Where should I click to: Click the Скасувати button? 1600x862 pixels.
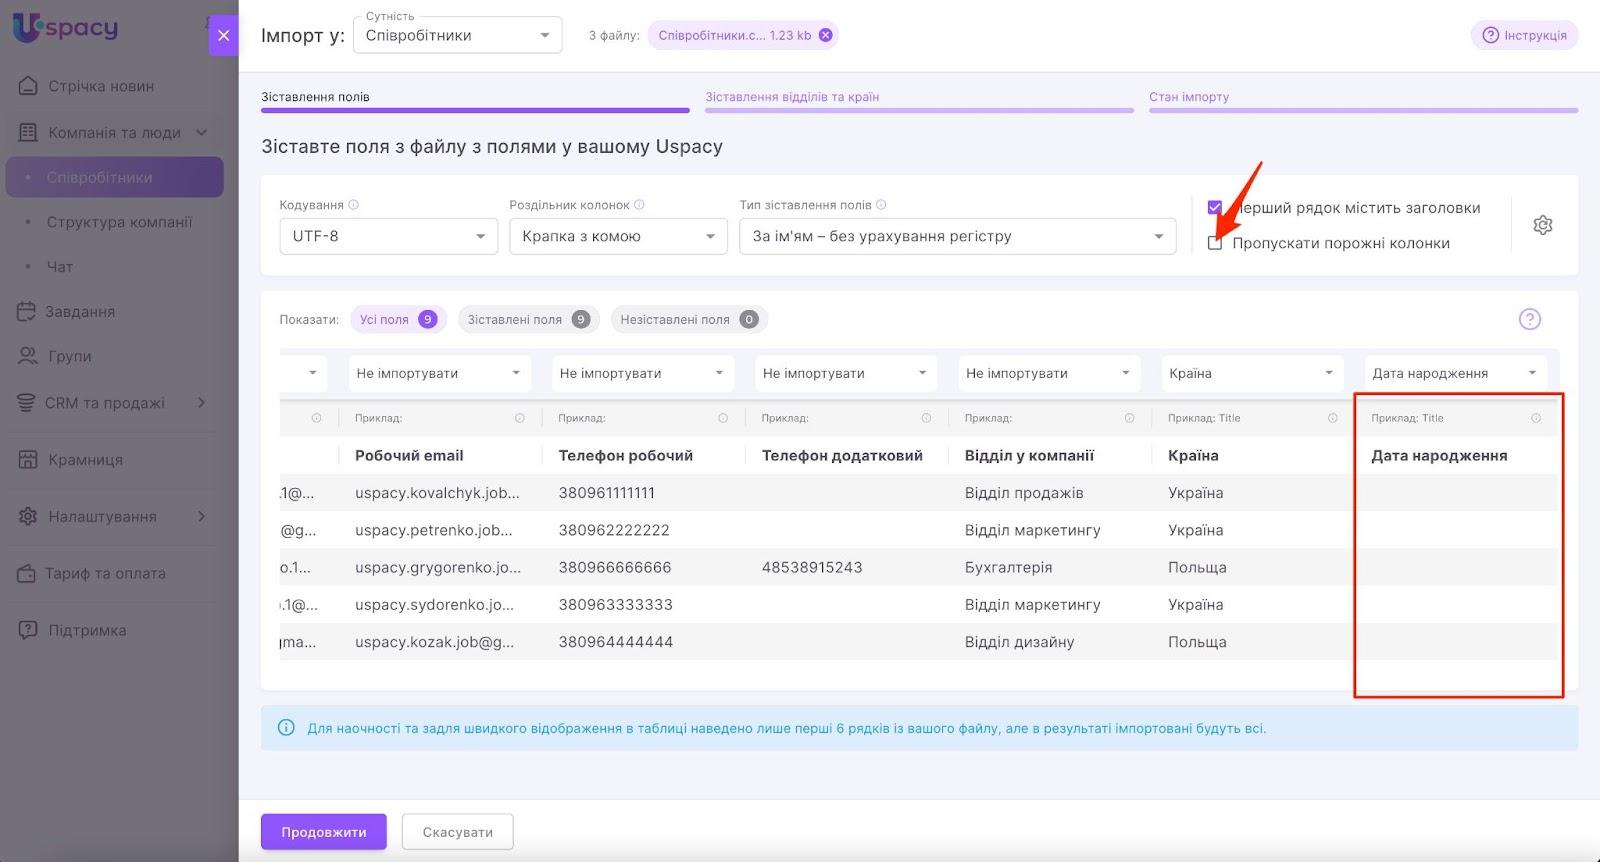click(x=457, y=832)
